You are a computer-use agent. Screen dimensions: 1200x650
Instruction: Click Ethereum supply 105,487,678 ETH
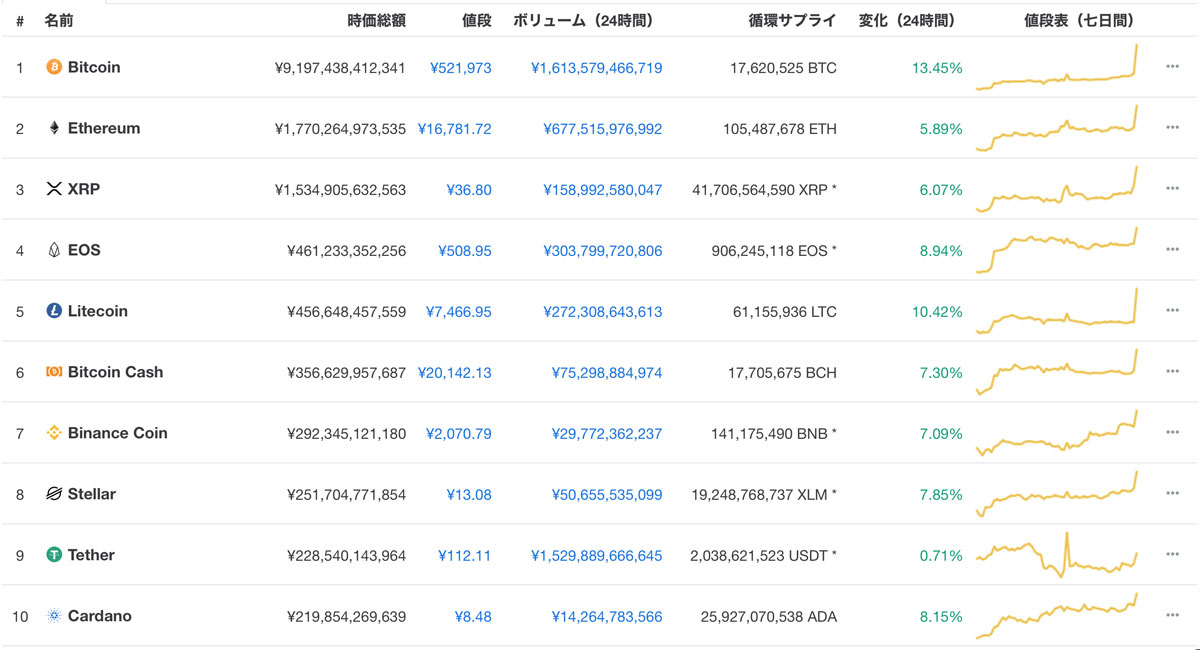(x=780, y=129)
